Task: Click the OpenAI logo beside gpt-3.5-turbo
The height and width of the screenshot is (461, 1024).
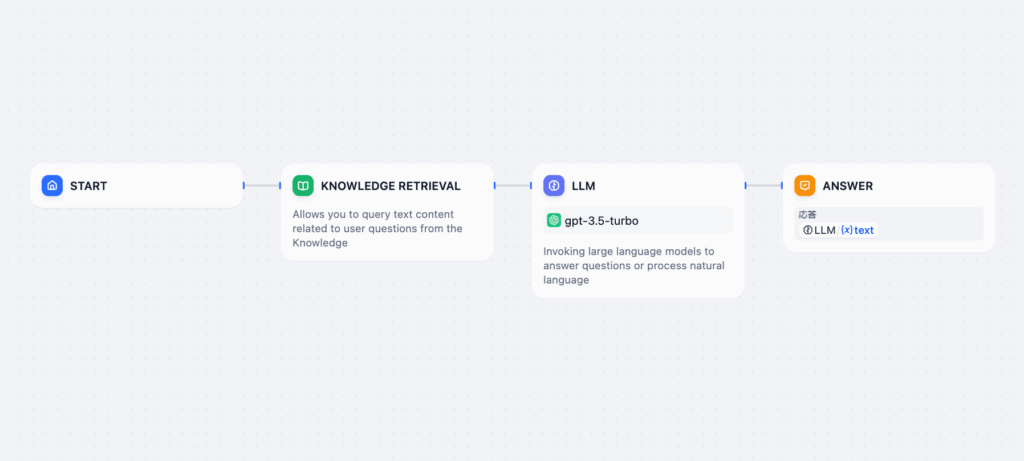Action: 554,221
